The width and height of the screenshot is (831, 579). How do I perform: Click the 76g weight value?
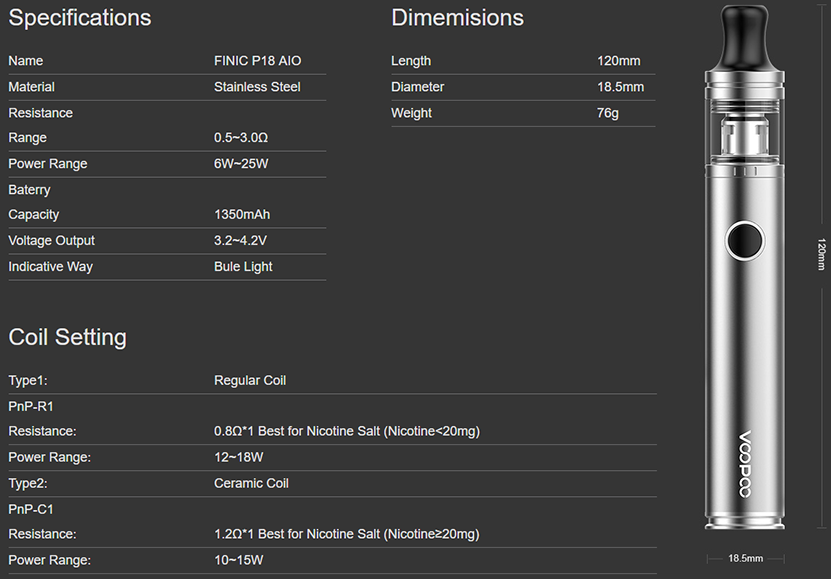[x=608, y=113]
